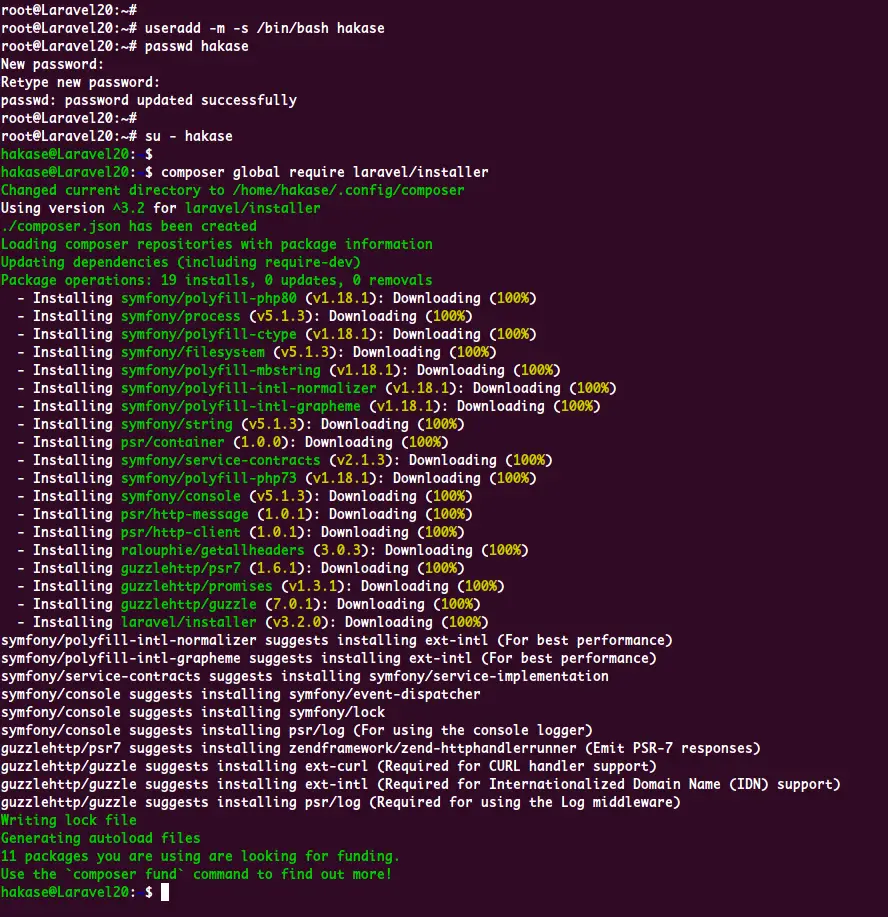Click 'Package operations: 19 installs' line
This screenshot has width=888, height=917.
(x=216, y=280)
